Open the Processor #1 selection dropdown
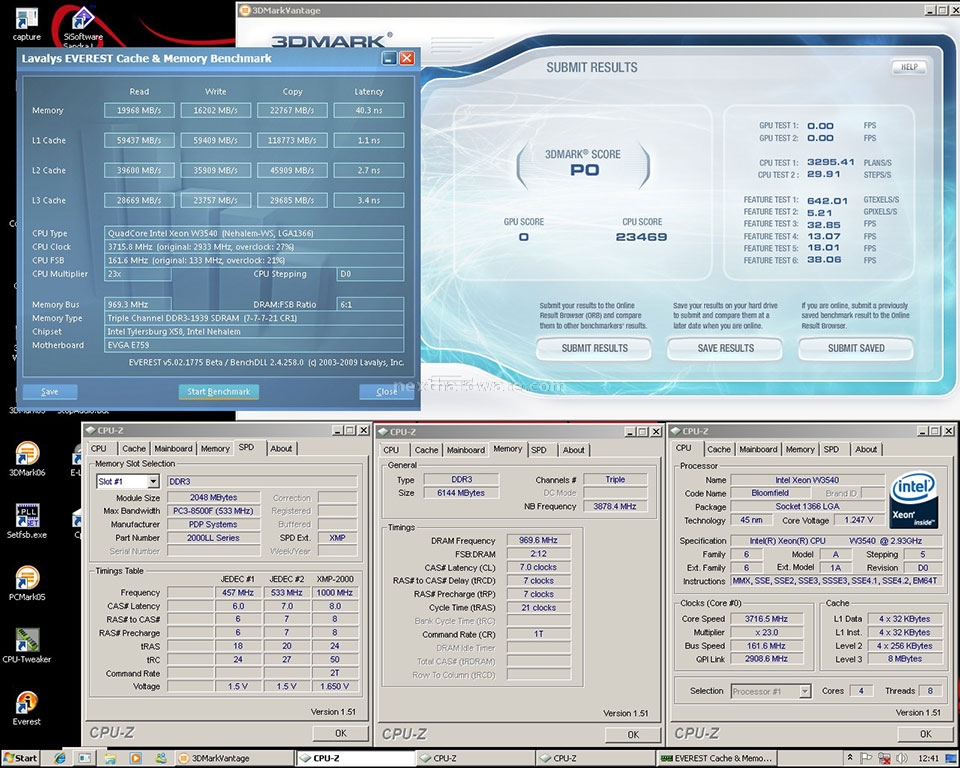The image size is (960, 768). (x=805, y=691)
